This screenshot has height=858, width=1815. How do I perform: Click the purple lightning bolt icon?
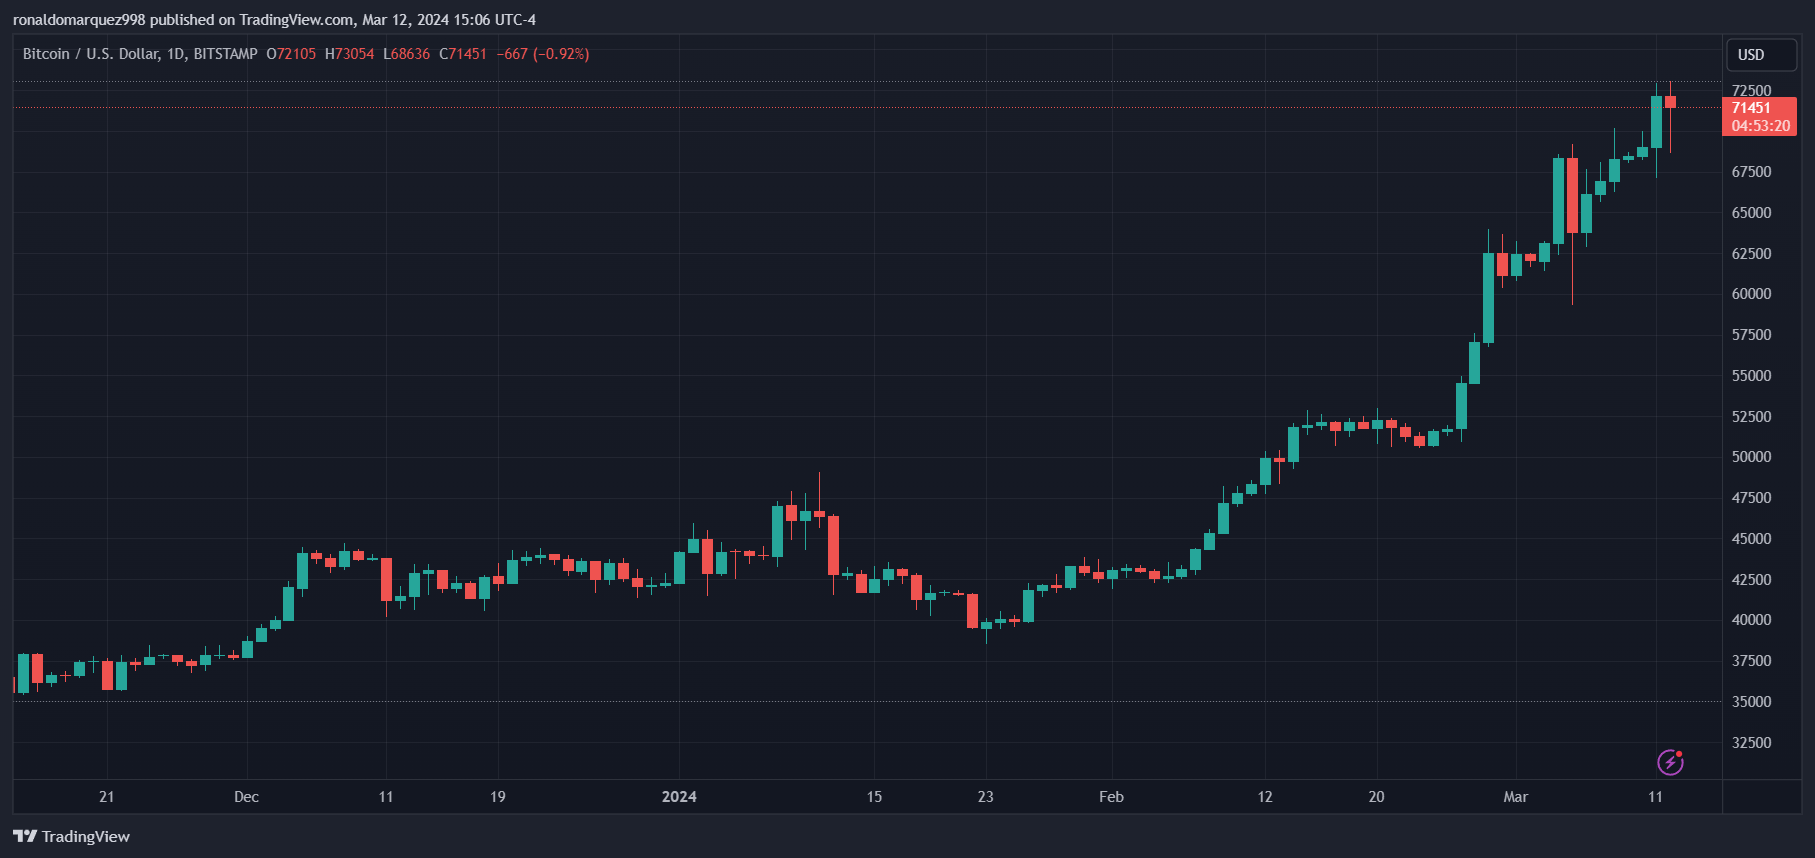[x=1670, y=762]
